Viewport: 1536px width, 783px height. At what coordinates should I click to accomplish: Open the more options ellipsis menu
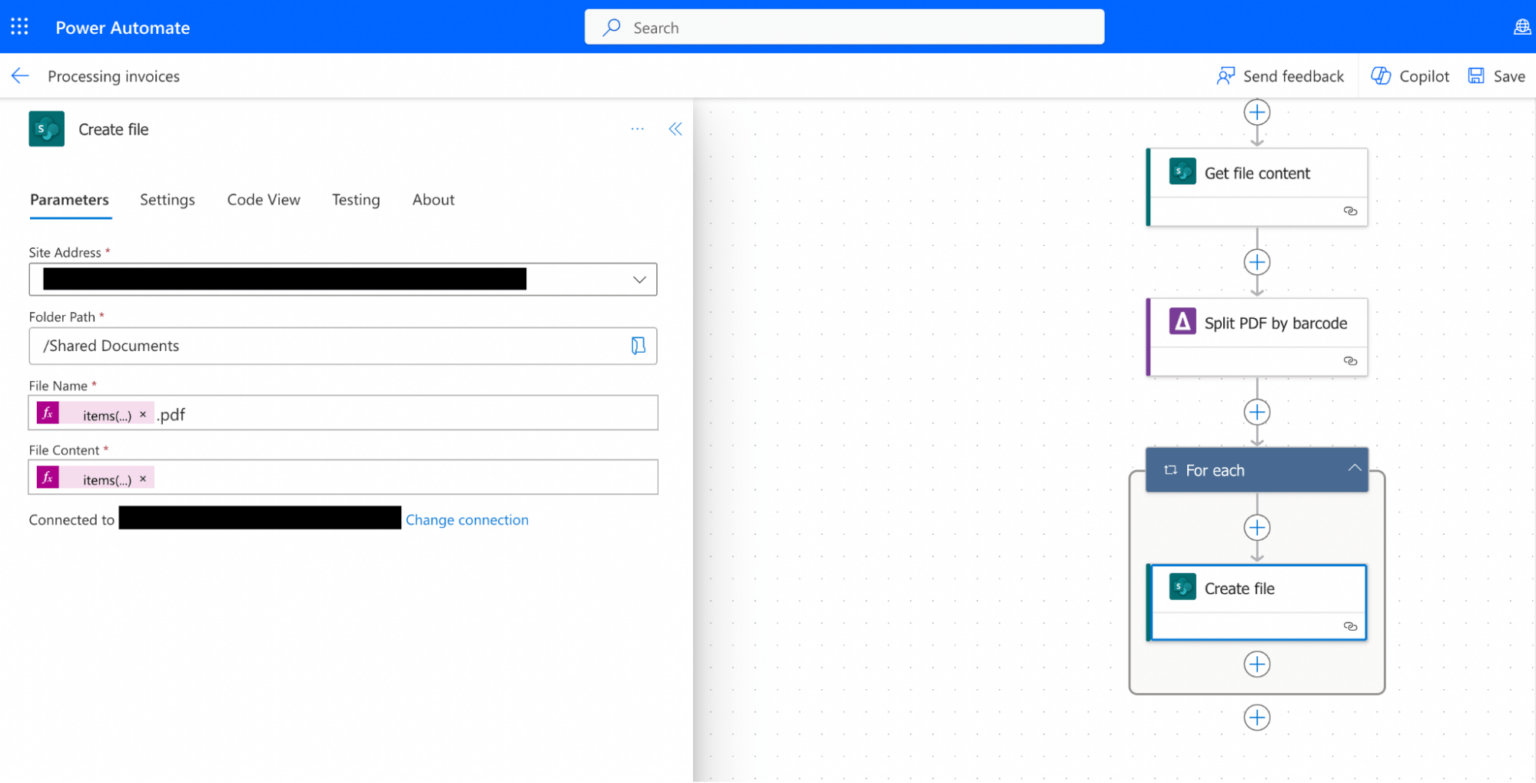pyautogui.click(x=637, y=129)
